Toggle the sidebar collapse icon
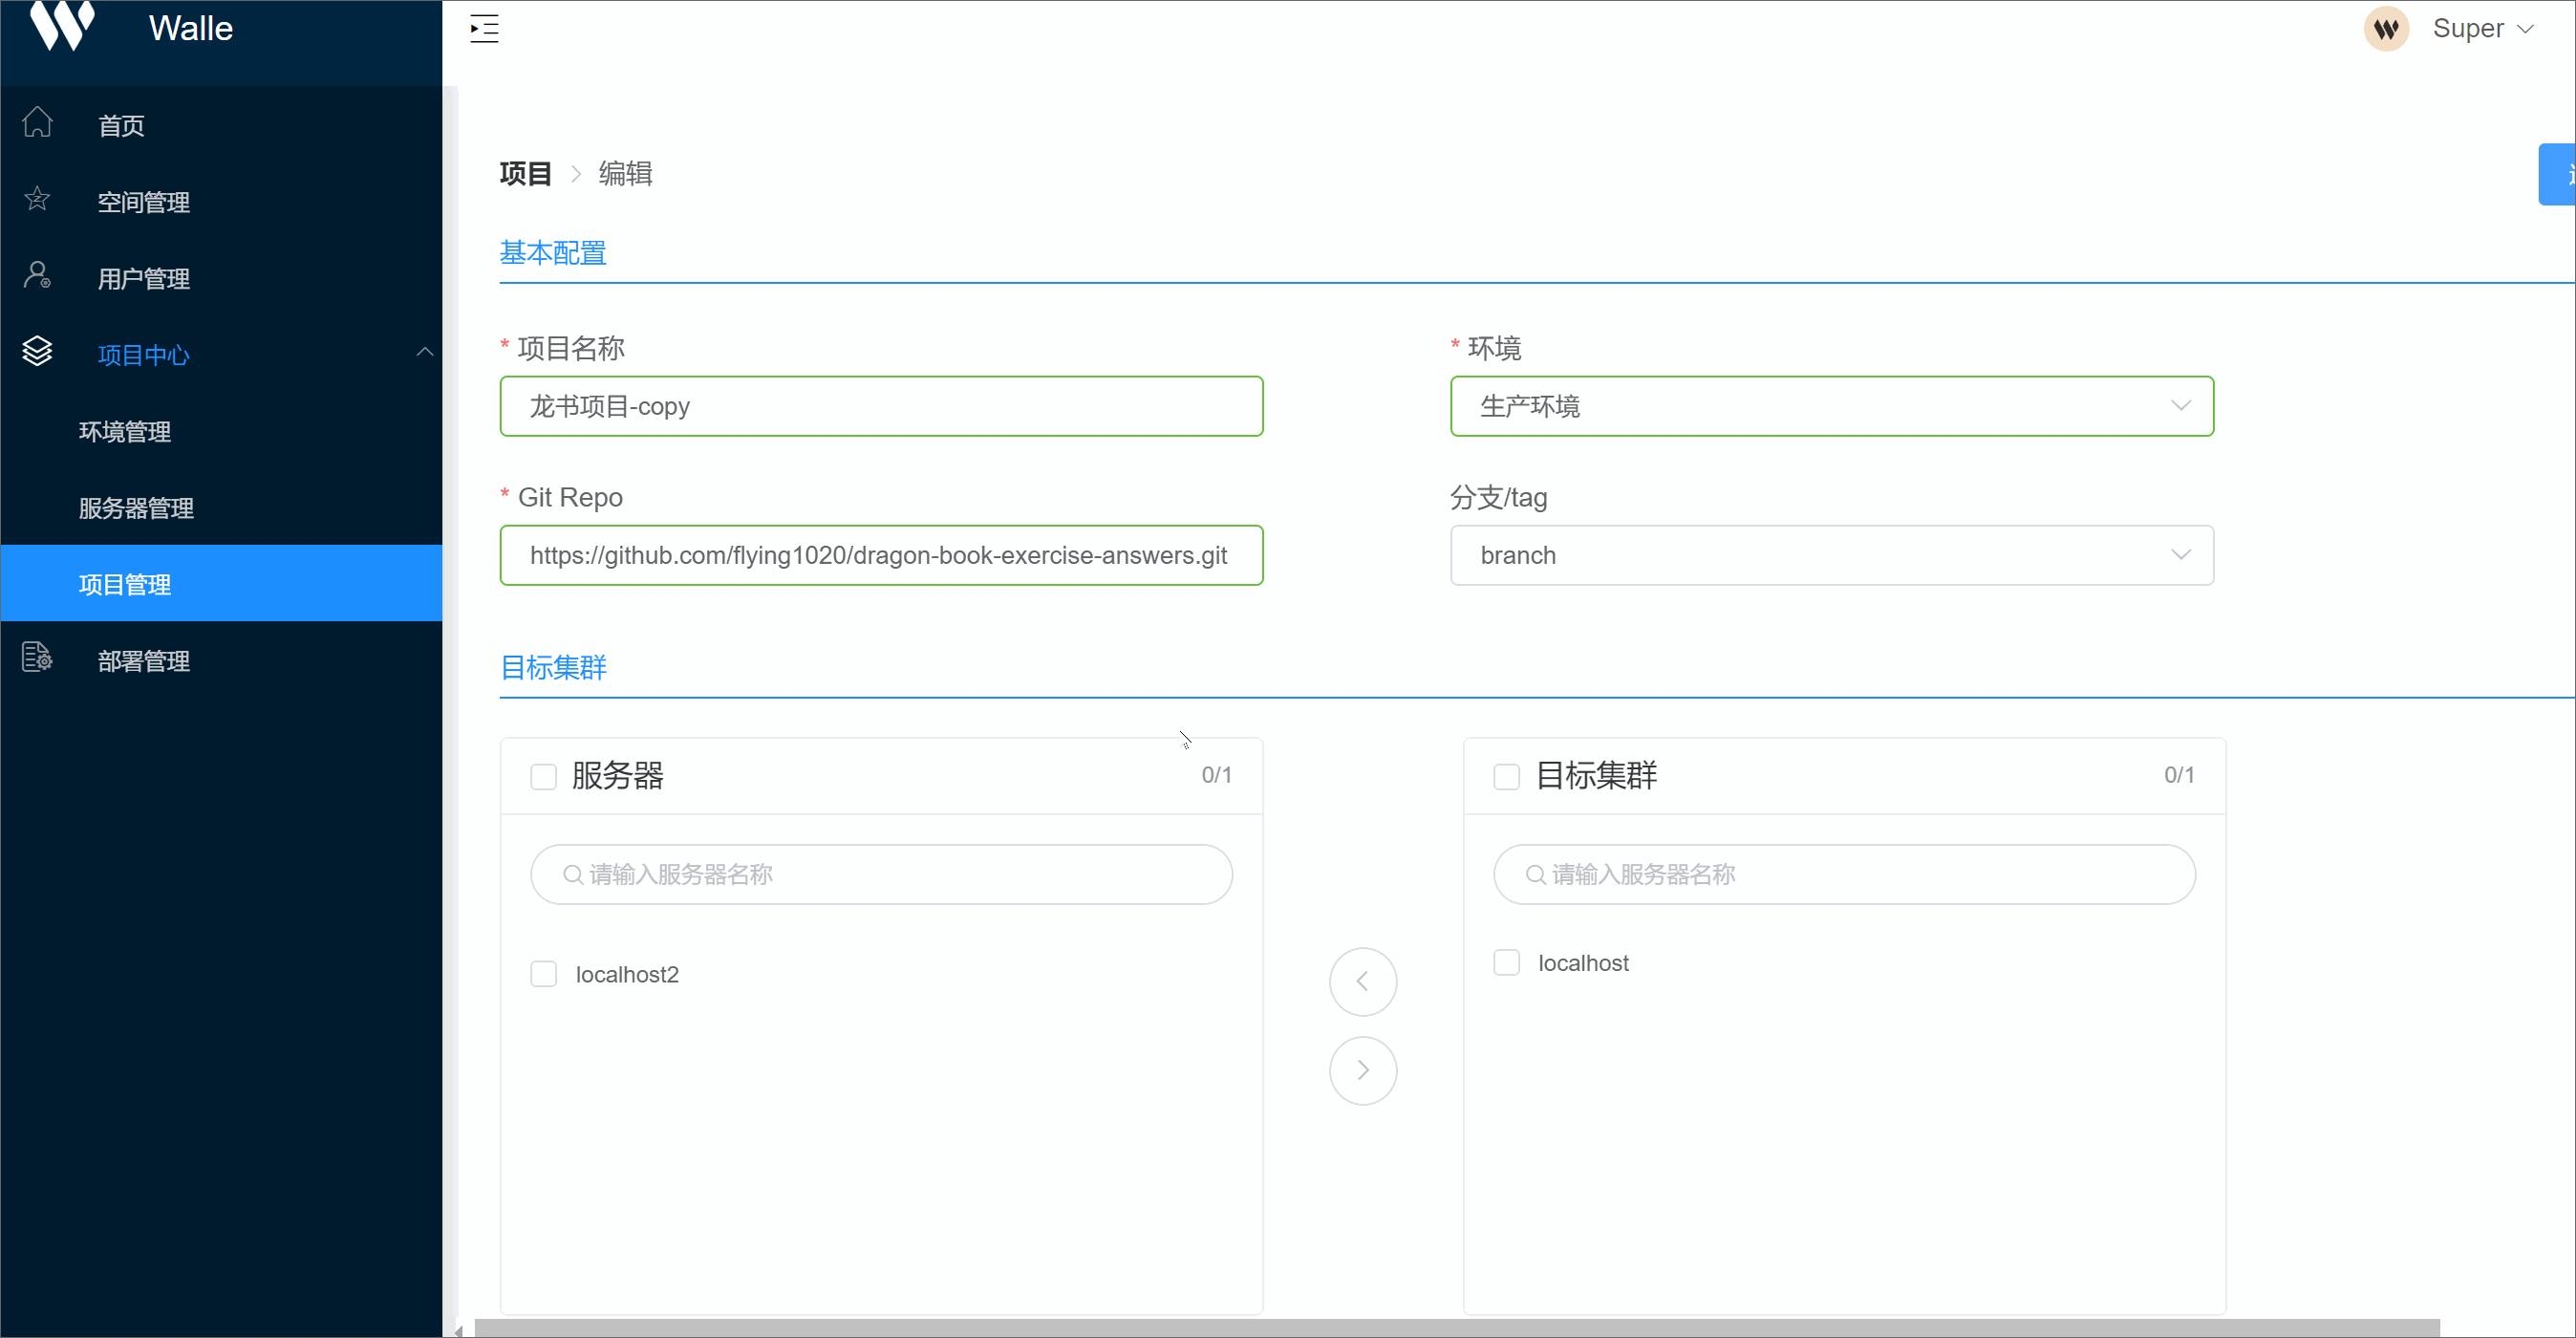Image resolution: width=2576 pixels, height=1338 pixels. (484, 29)
